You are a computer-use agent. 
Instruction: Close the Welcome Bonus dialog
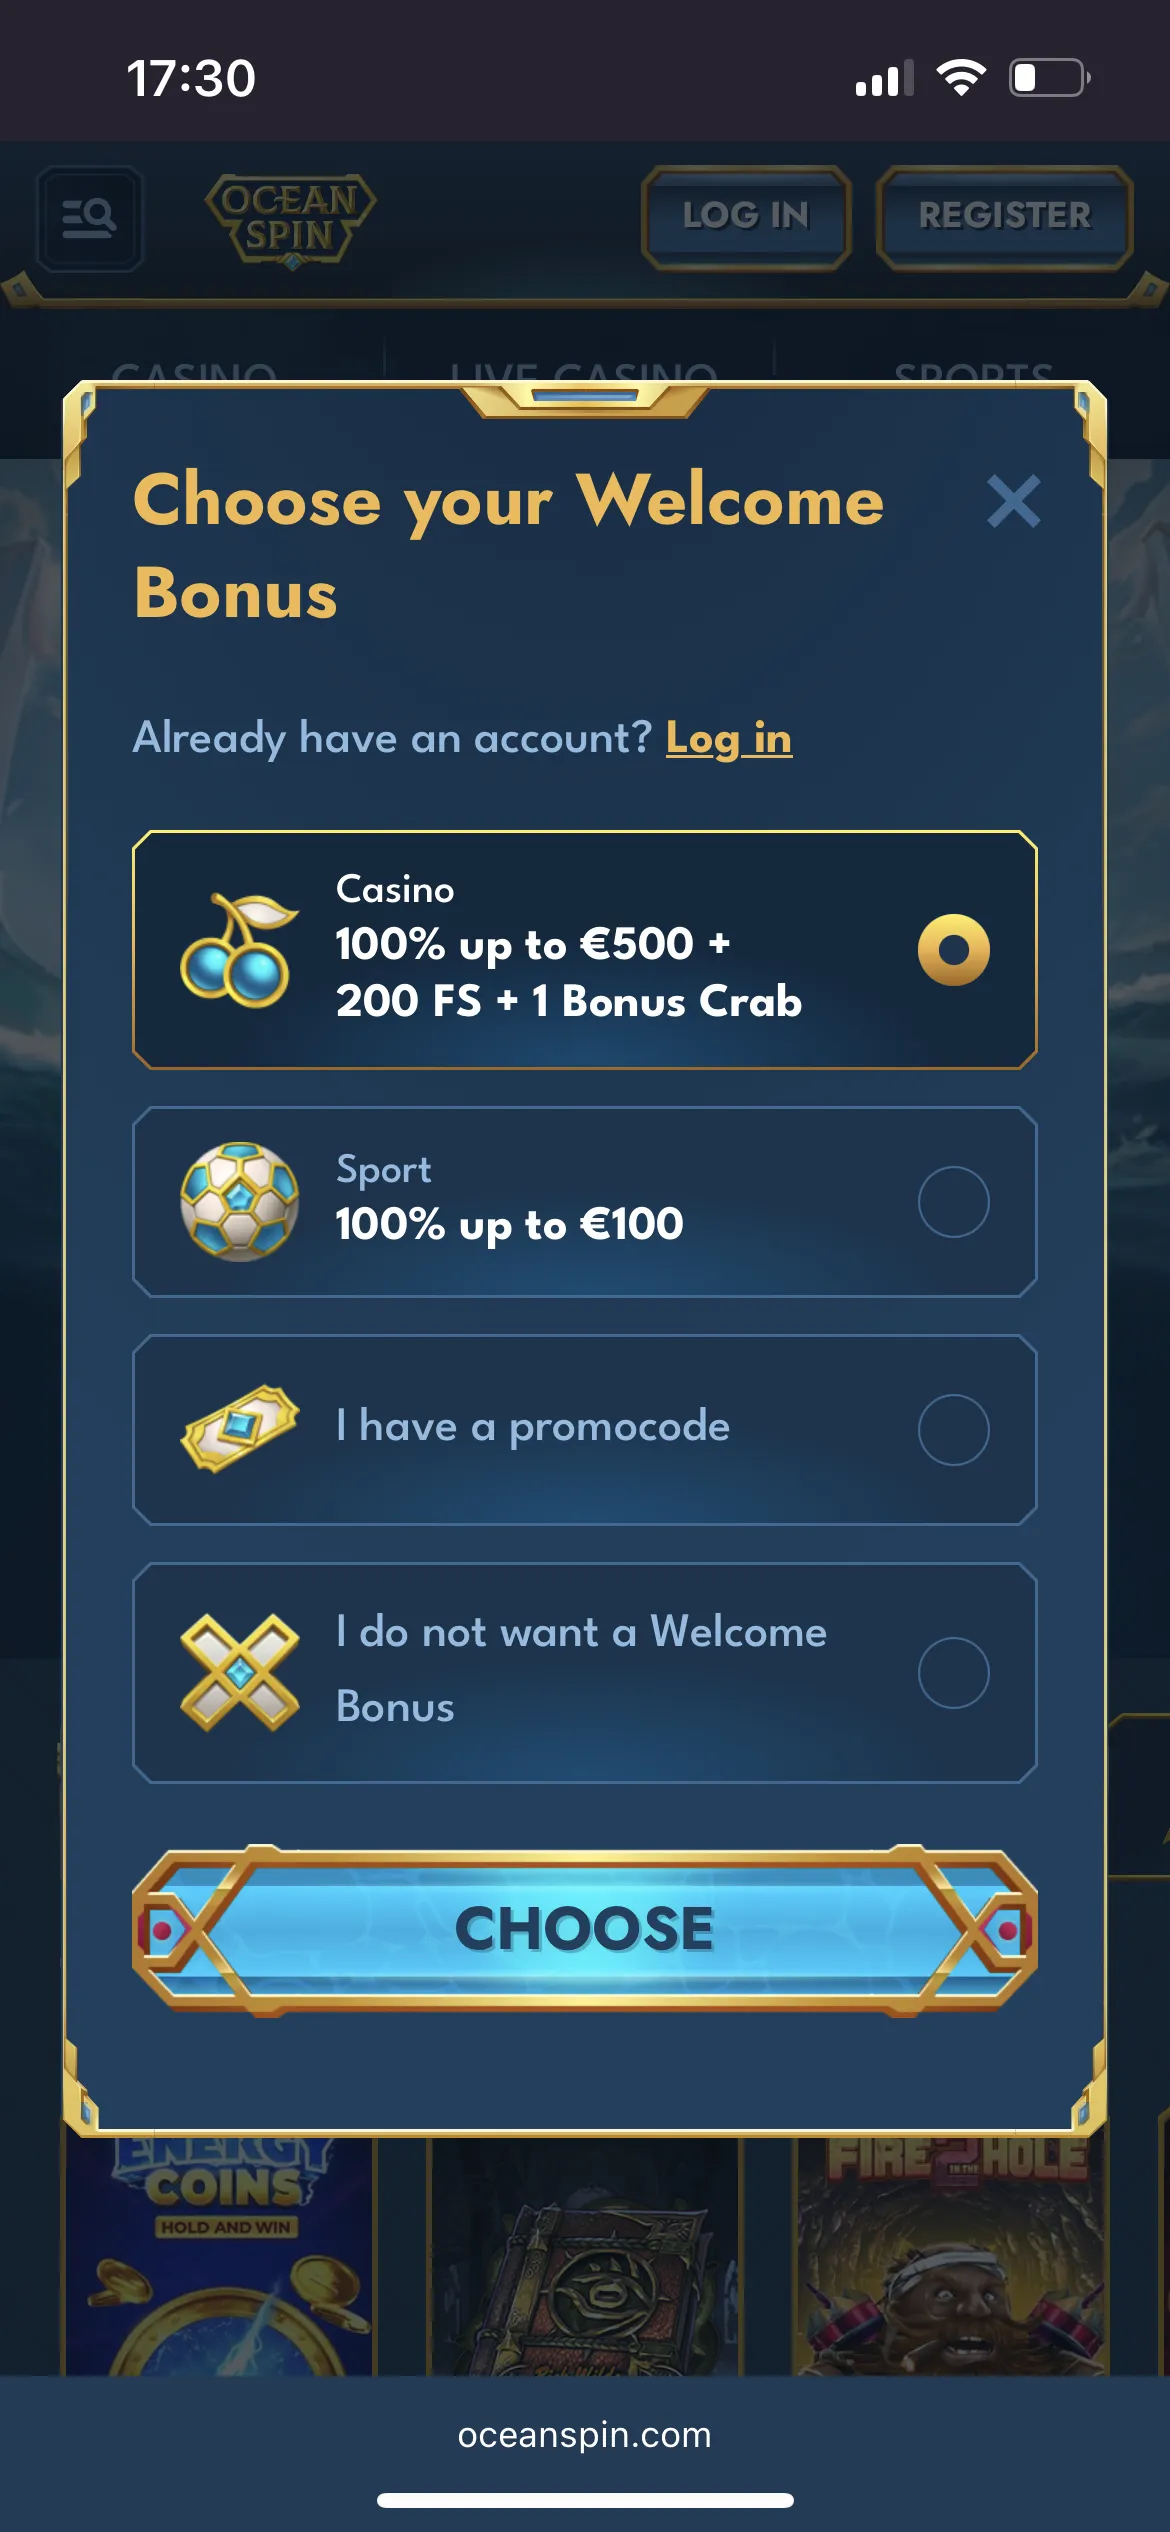point(1013,501)
